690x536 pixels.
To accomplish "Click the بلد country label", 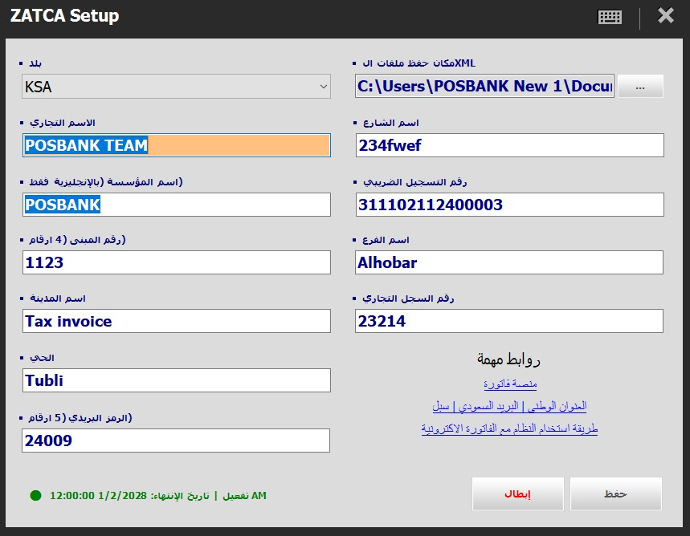I will click(x=35, y=63).
